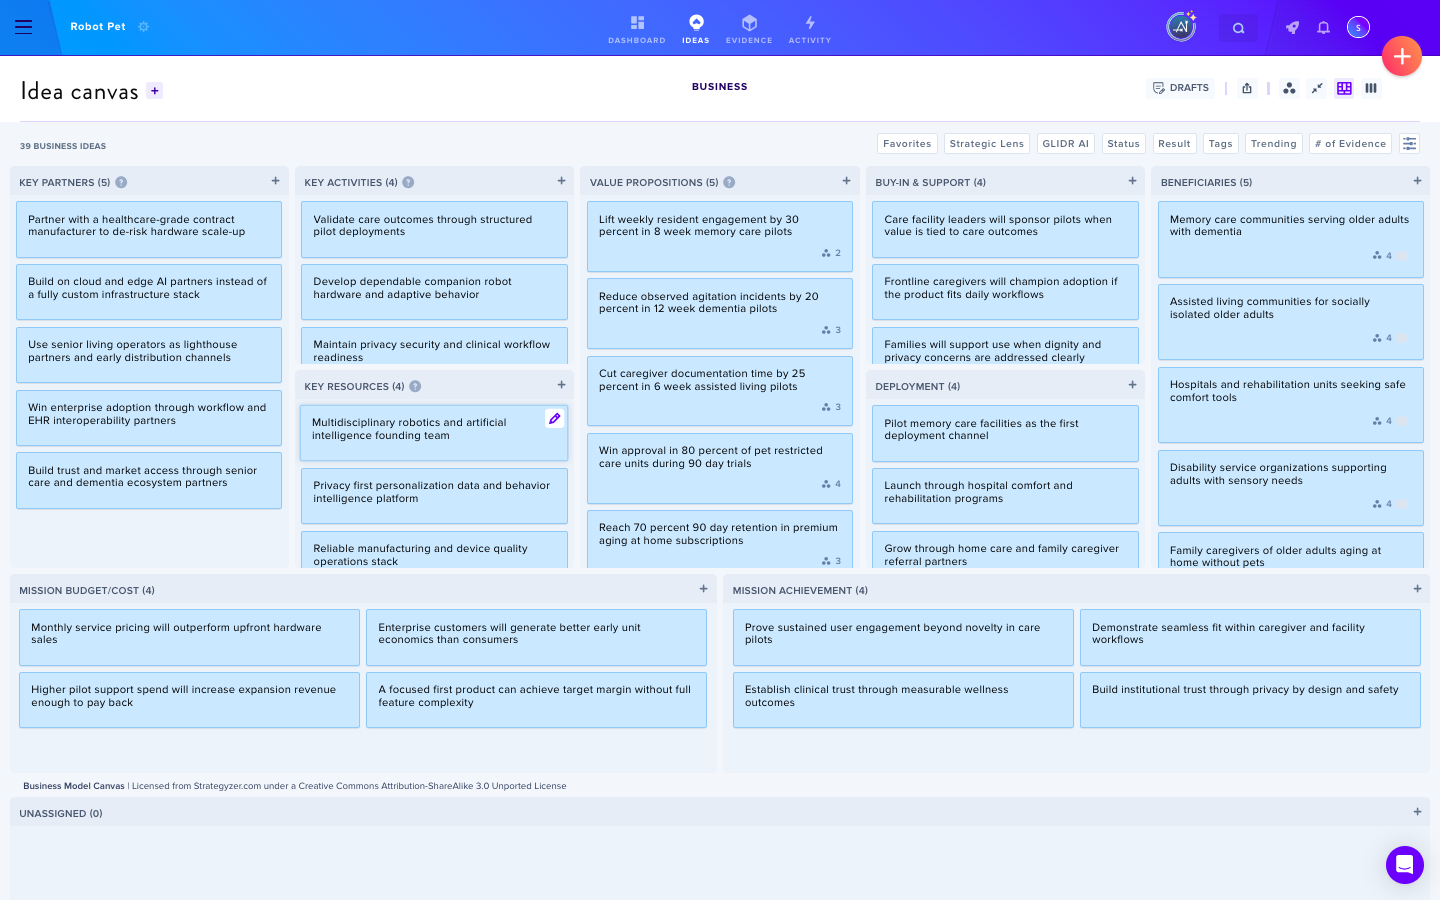The image size is (1440, 900).
Task: Open the Strategic Lens filter
Action: point(986,144)
